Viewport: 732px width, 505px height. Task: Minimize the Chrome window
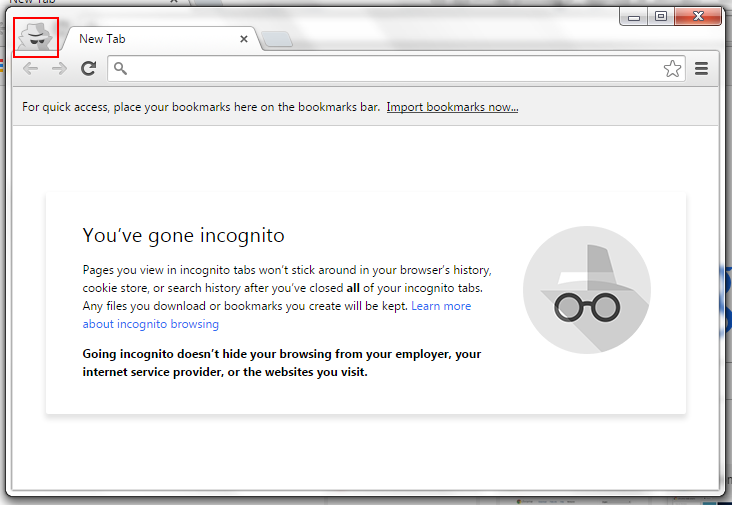click(633, 17)
